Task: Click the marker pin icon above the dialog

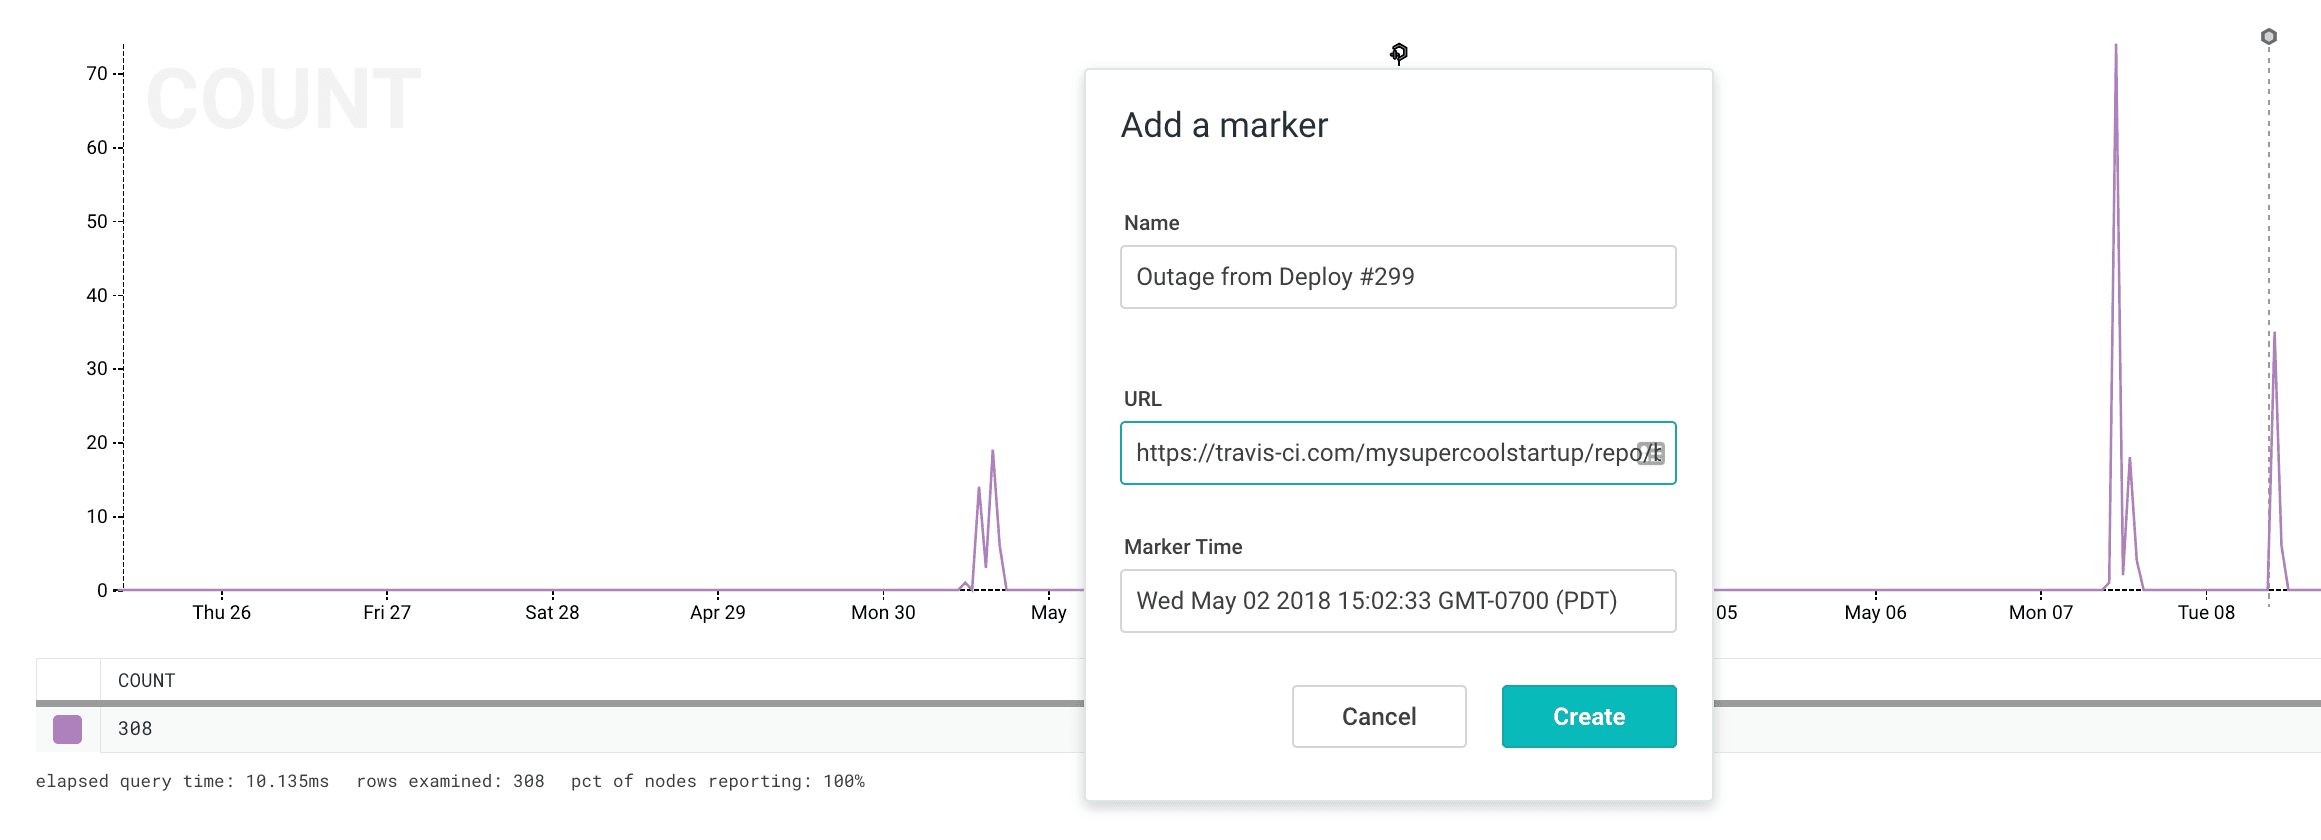Action: (x=1399, y=53)
